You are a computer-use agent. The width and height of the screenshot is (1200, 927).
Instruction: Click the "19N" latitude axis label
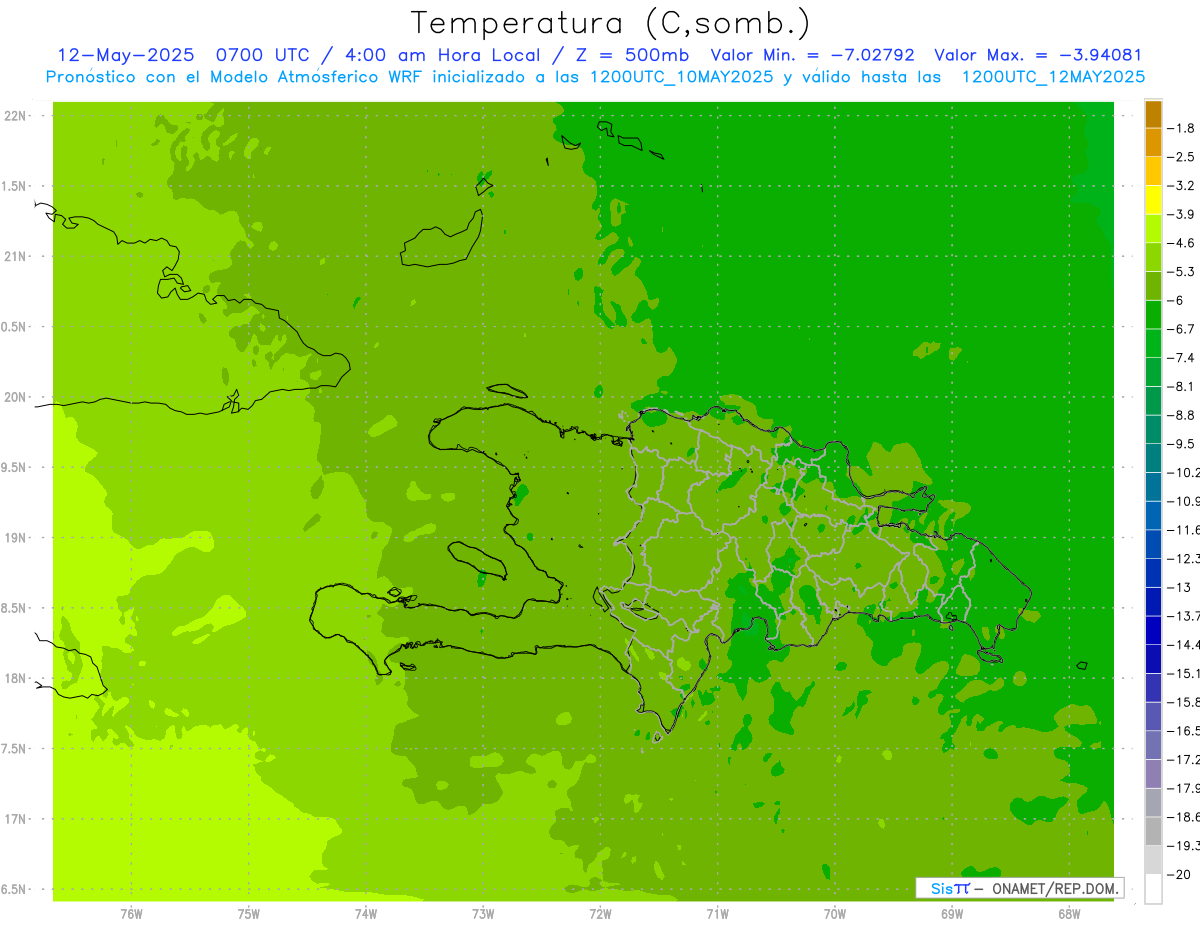click(14, 538)
